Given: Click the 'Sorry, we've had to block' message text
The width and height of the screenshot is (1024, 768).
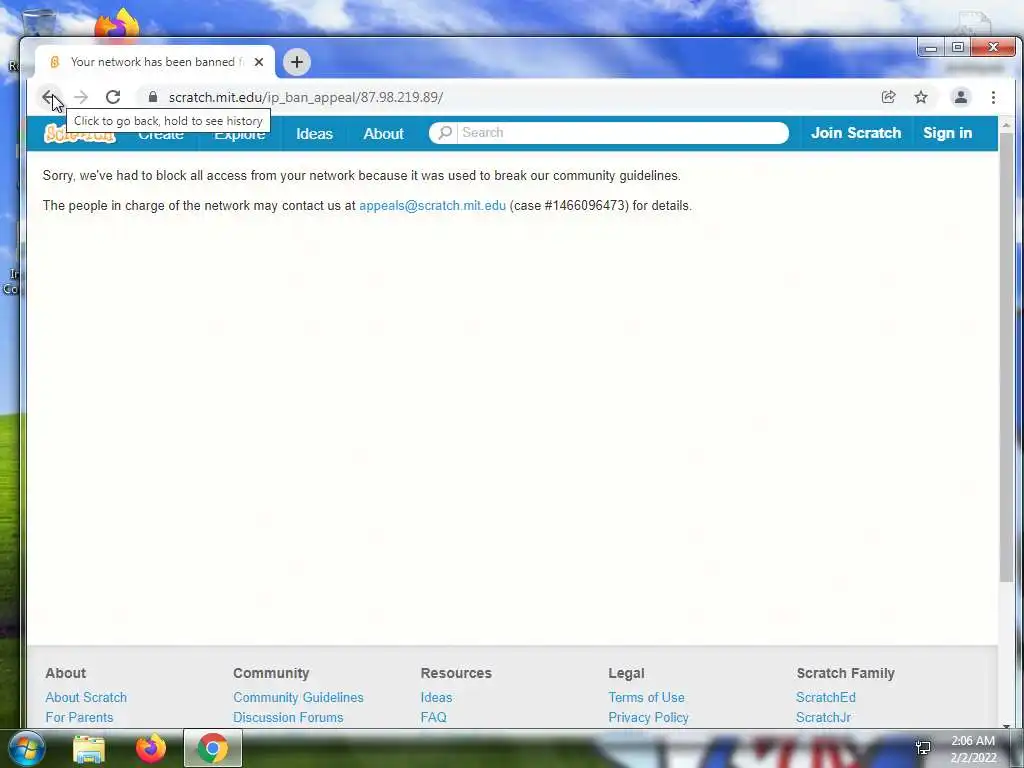Looking at the screenshot, I should 362,176.
